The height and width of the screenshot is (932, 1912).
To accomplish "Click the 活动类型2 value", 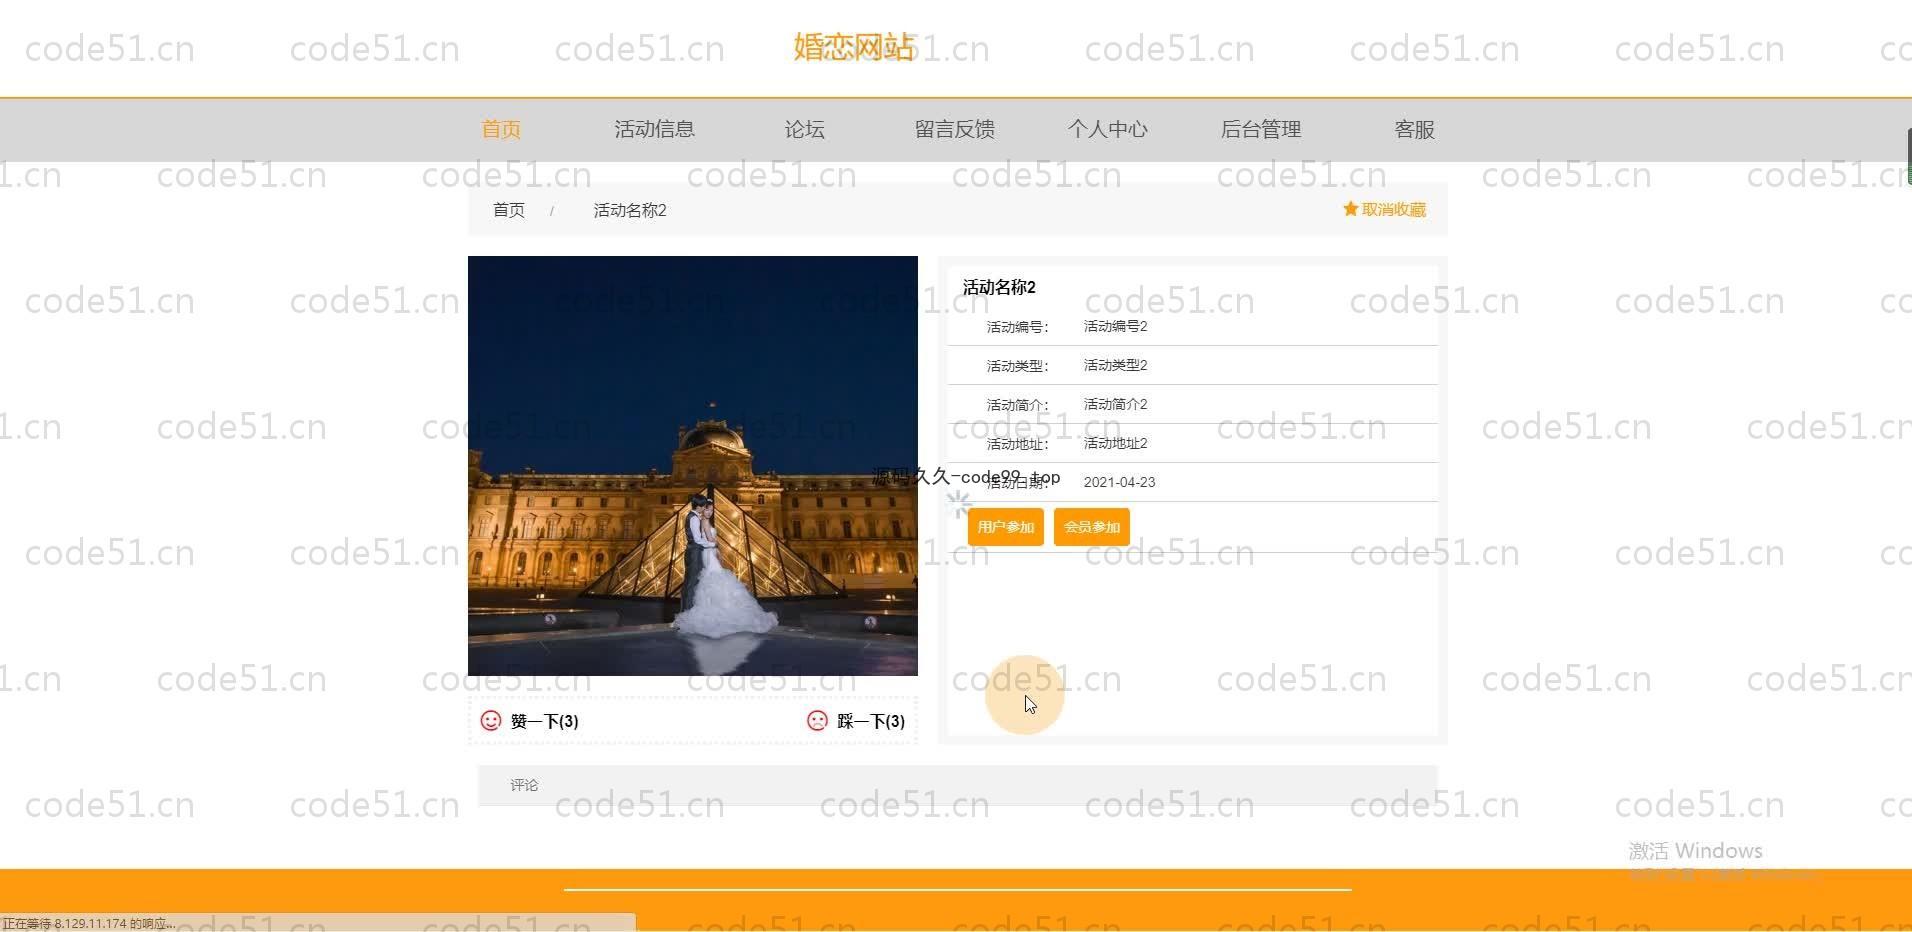I will pos(1115,365).
